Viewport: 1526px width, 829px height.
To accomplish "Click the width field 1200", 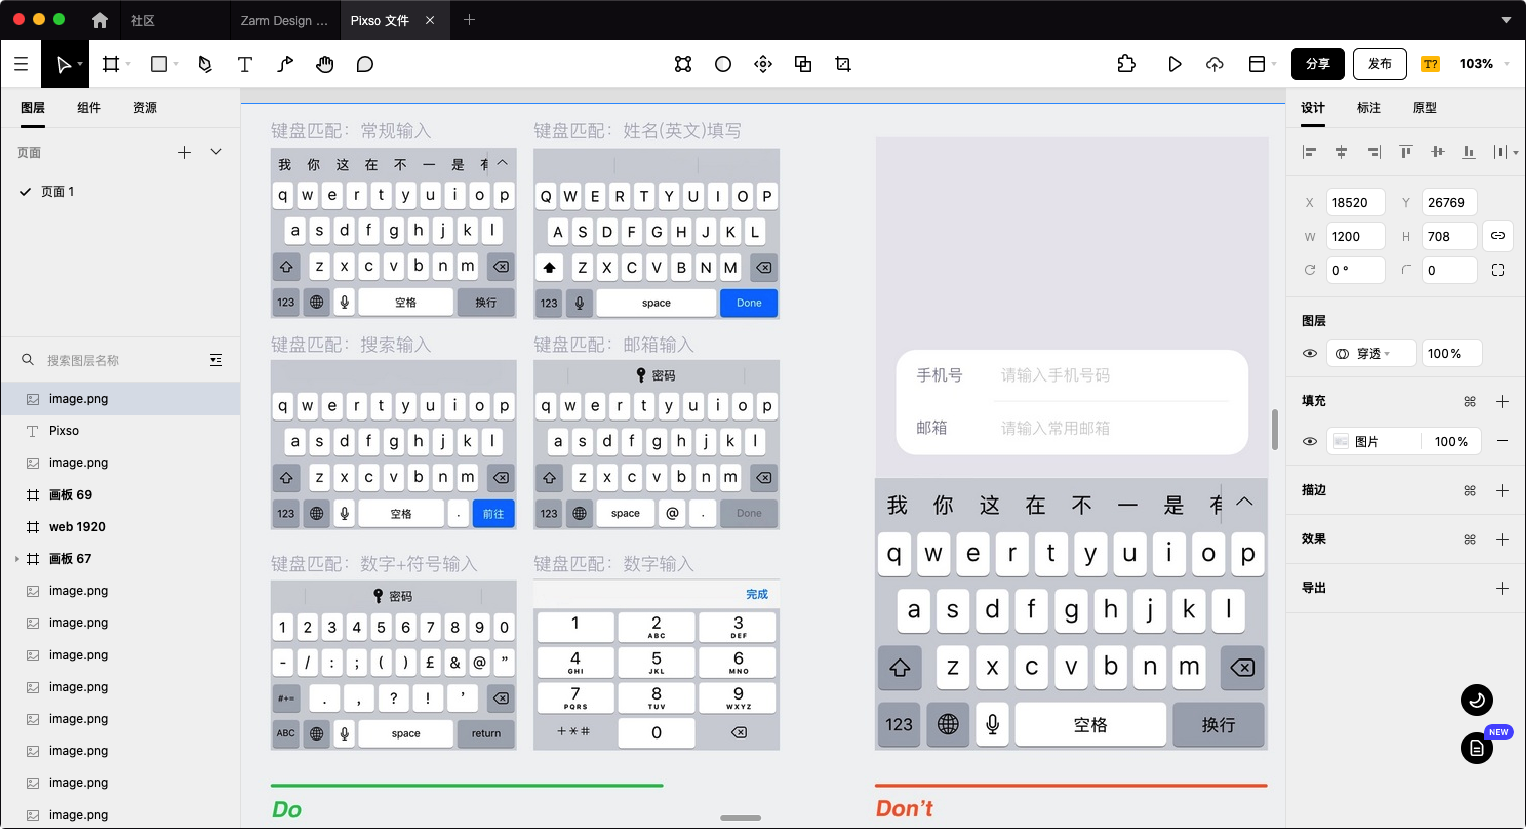I will (x=1355, y=236).
